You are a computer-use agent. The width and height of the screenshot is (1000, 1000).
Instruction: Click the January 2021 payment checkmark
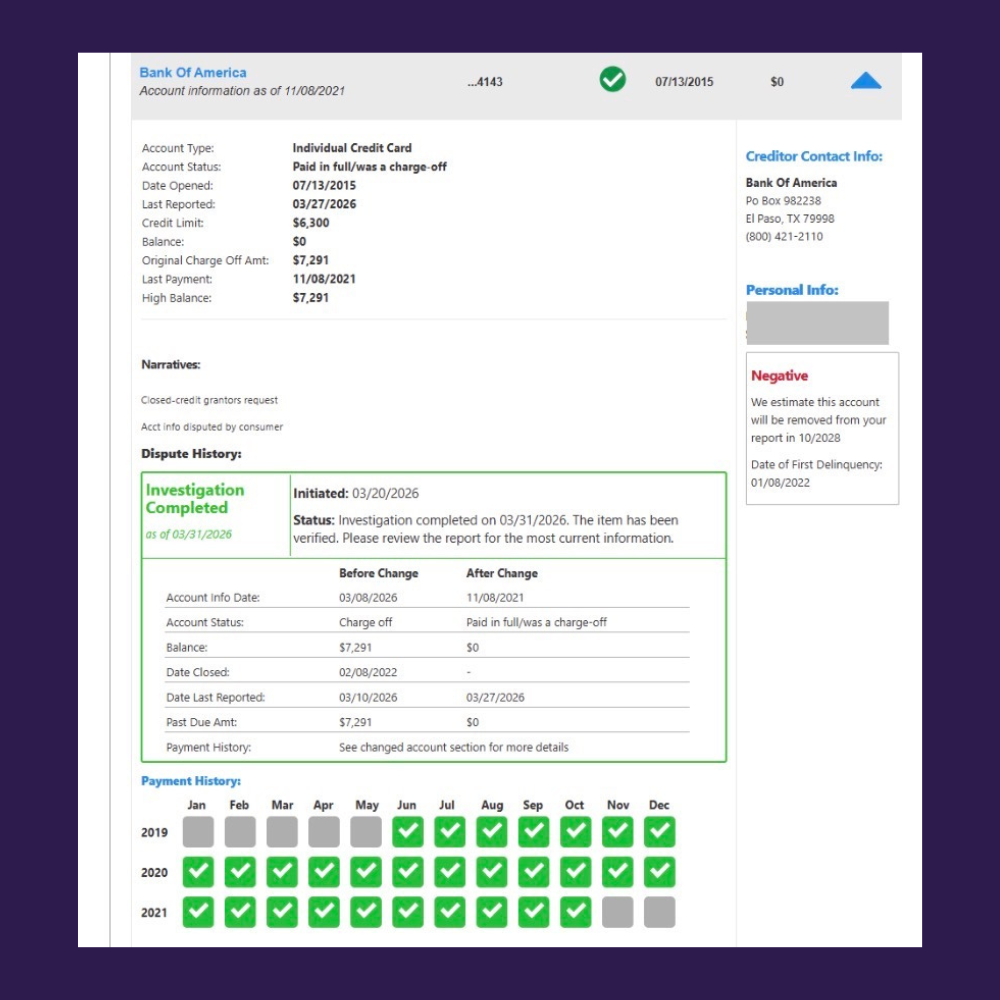pyautogui.click(x=198, y=912)
